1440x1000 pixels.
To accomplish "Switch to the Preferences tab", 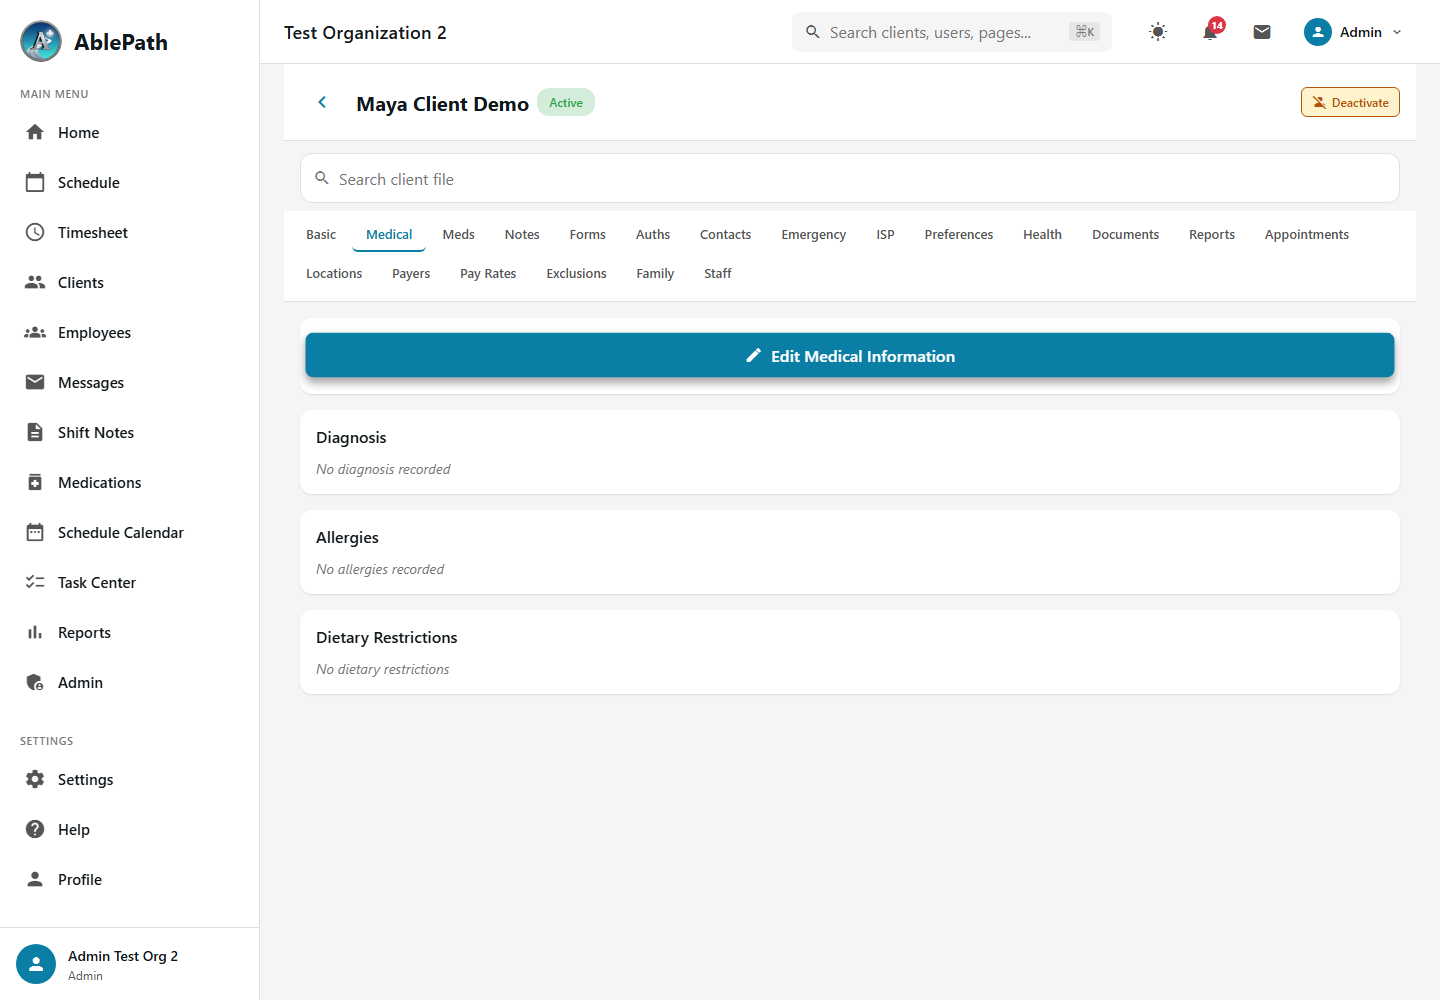I will [x=959, y=234].
